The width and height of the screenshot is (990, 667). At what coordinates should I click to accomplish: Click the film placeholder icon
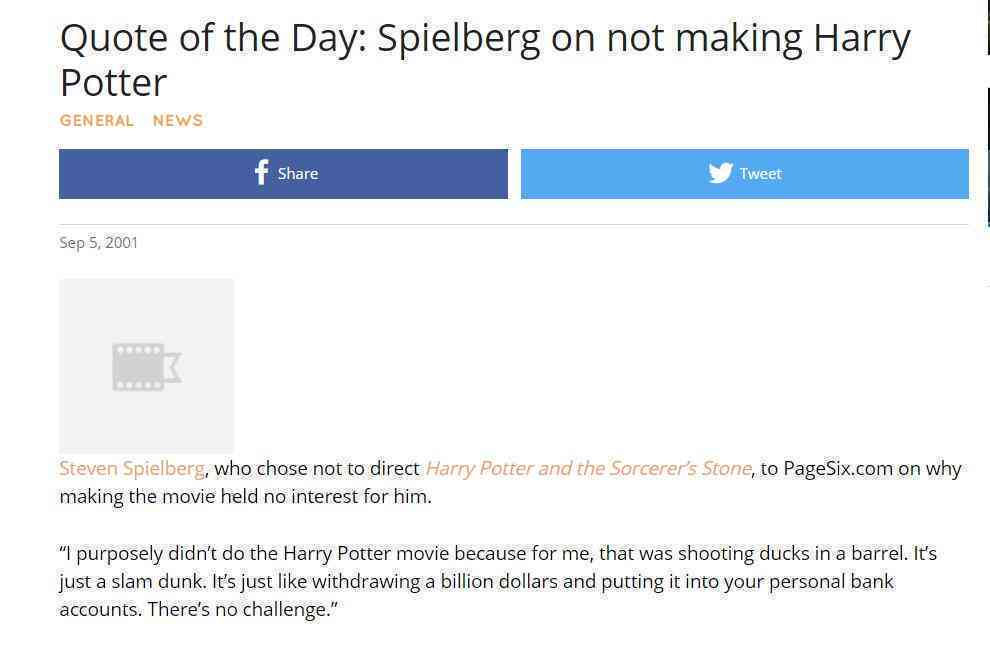(146, 366)
